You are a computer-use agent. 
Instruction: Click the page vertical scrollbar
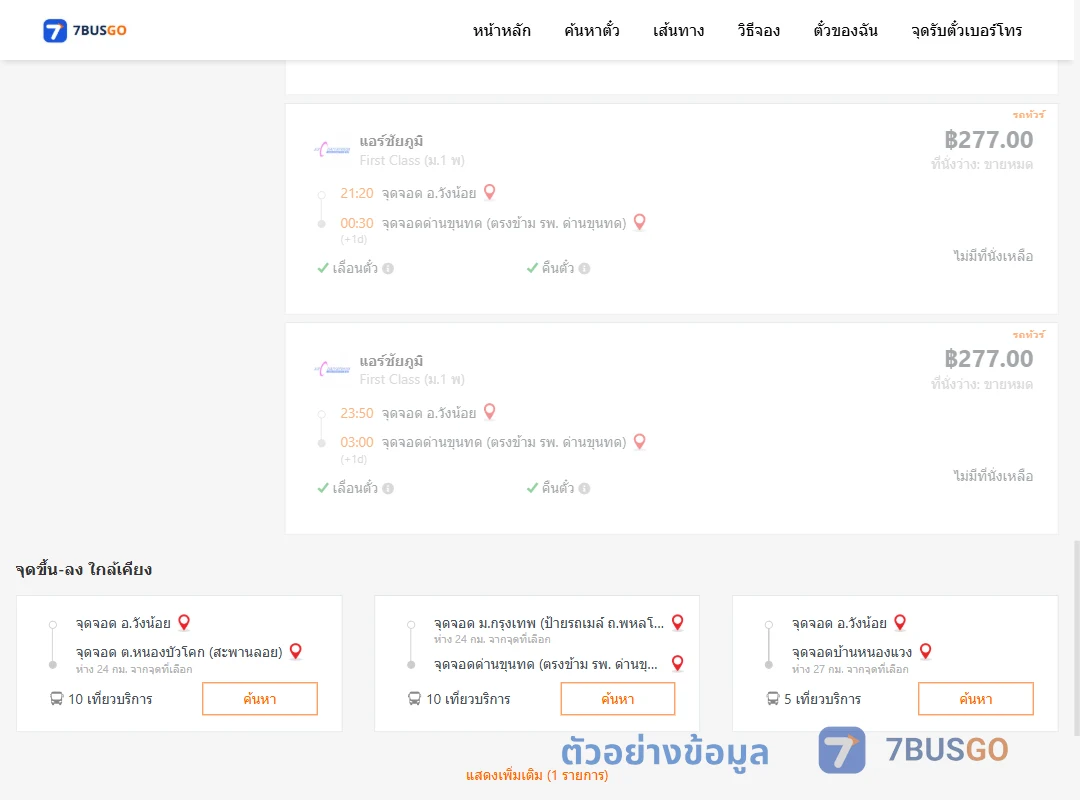[1077, 637]
